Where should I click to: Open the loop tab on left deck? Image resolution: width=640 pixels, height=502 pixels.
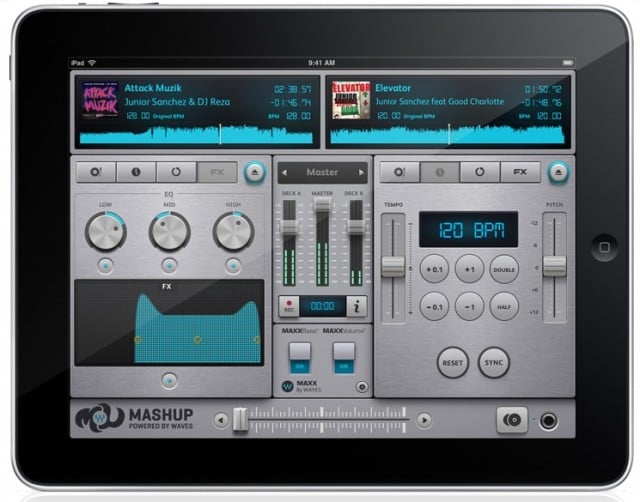[176, 172]
